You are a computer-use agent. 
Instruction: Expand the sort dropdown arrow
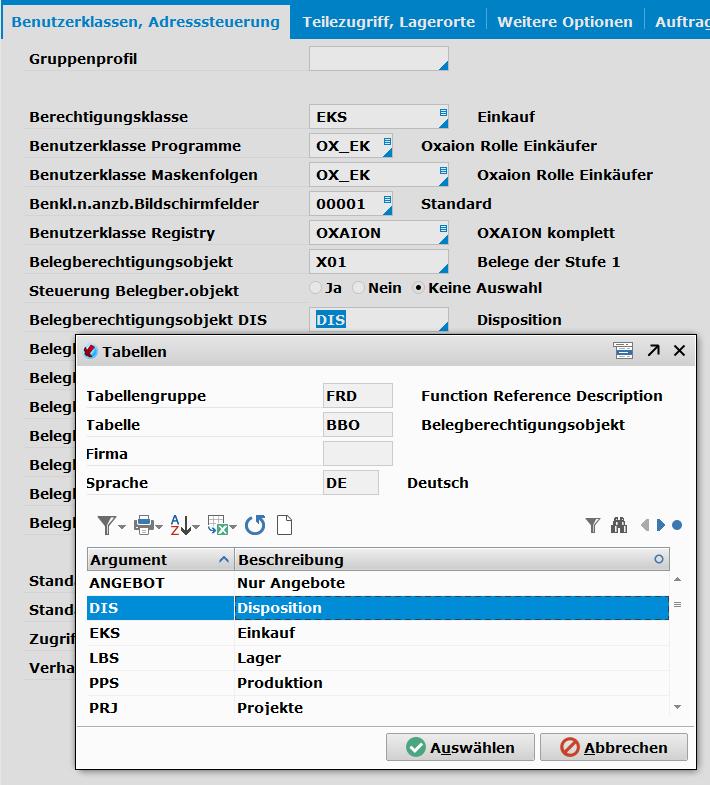196,527
